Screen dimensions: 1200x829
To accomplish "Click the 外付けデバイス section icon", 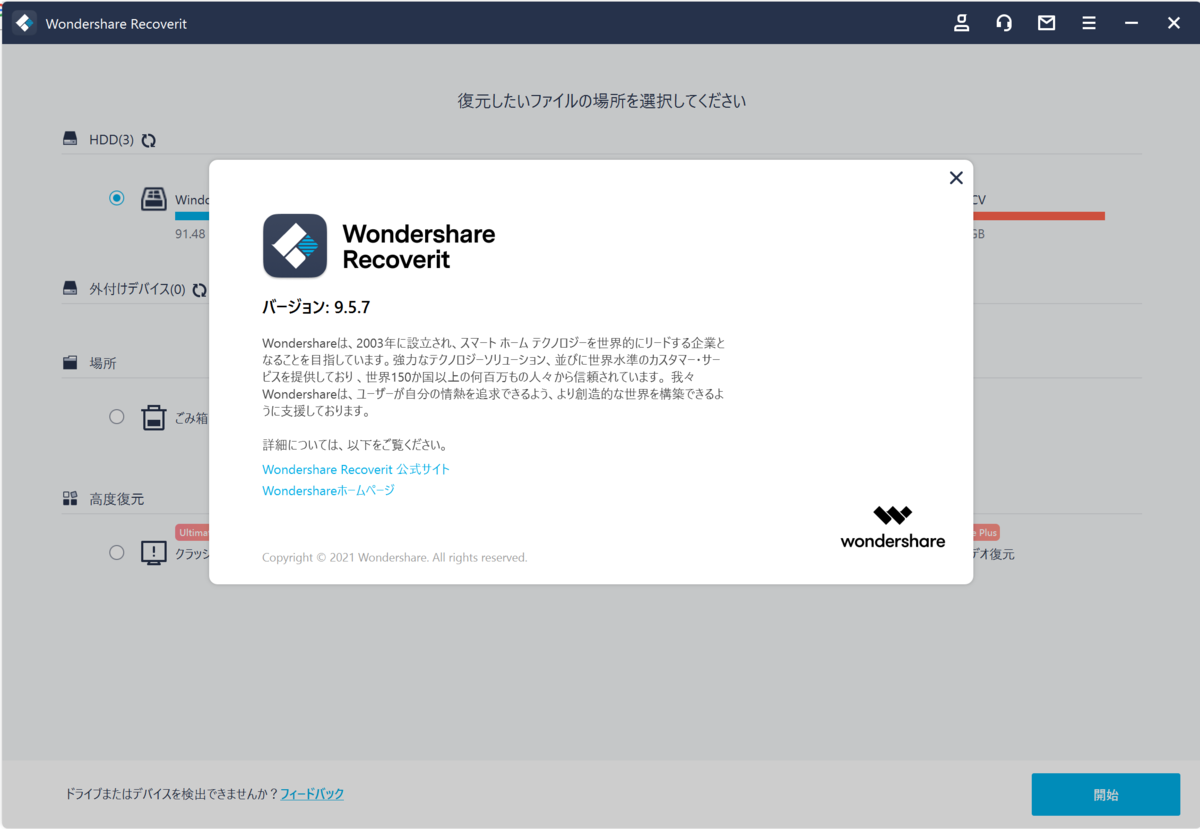I will tap(70, 289).
